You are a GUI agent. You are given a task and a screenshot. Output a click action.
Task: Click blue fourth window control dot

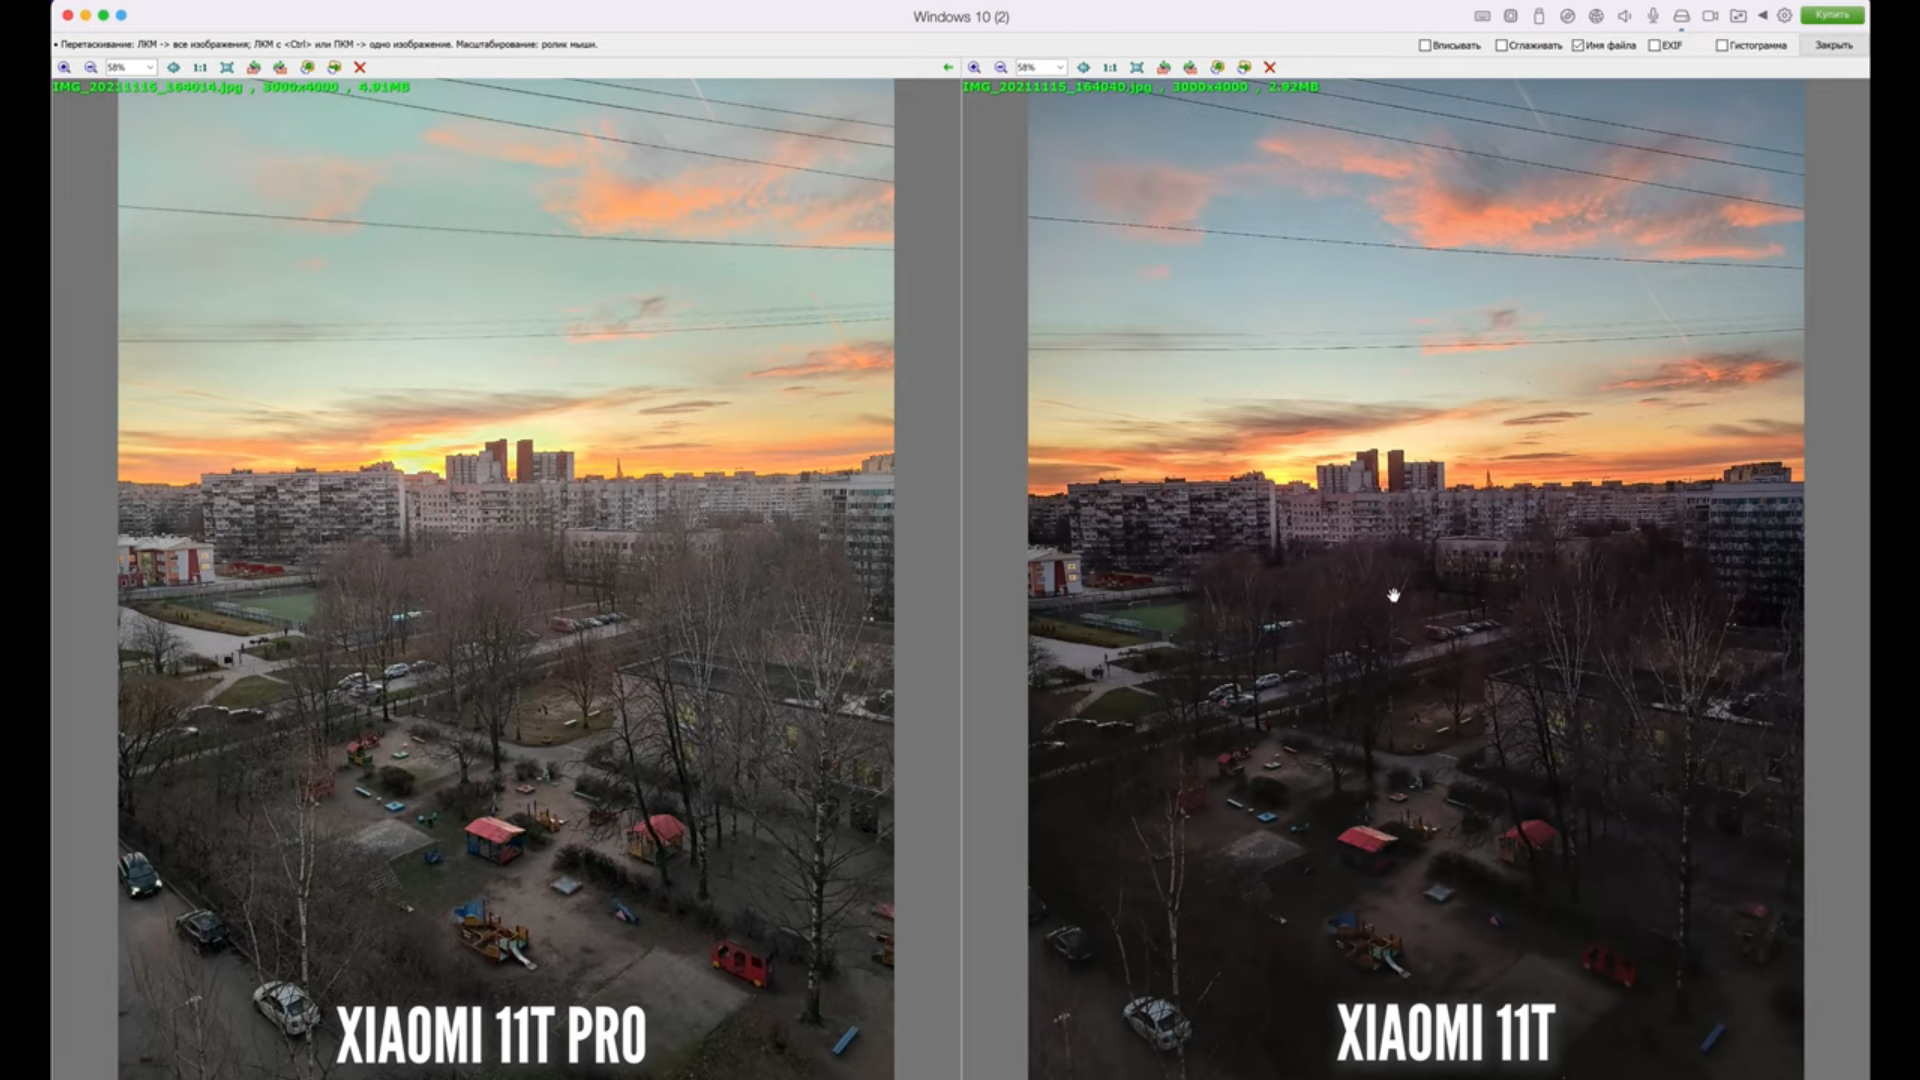[121, 15]
